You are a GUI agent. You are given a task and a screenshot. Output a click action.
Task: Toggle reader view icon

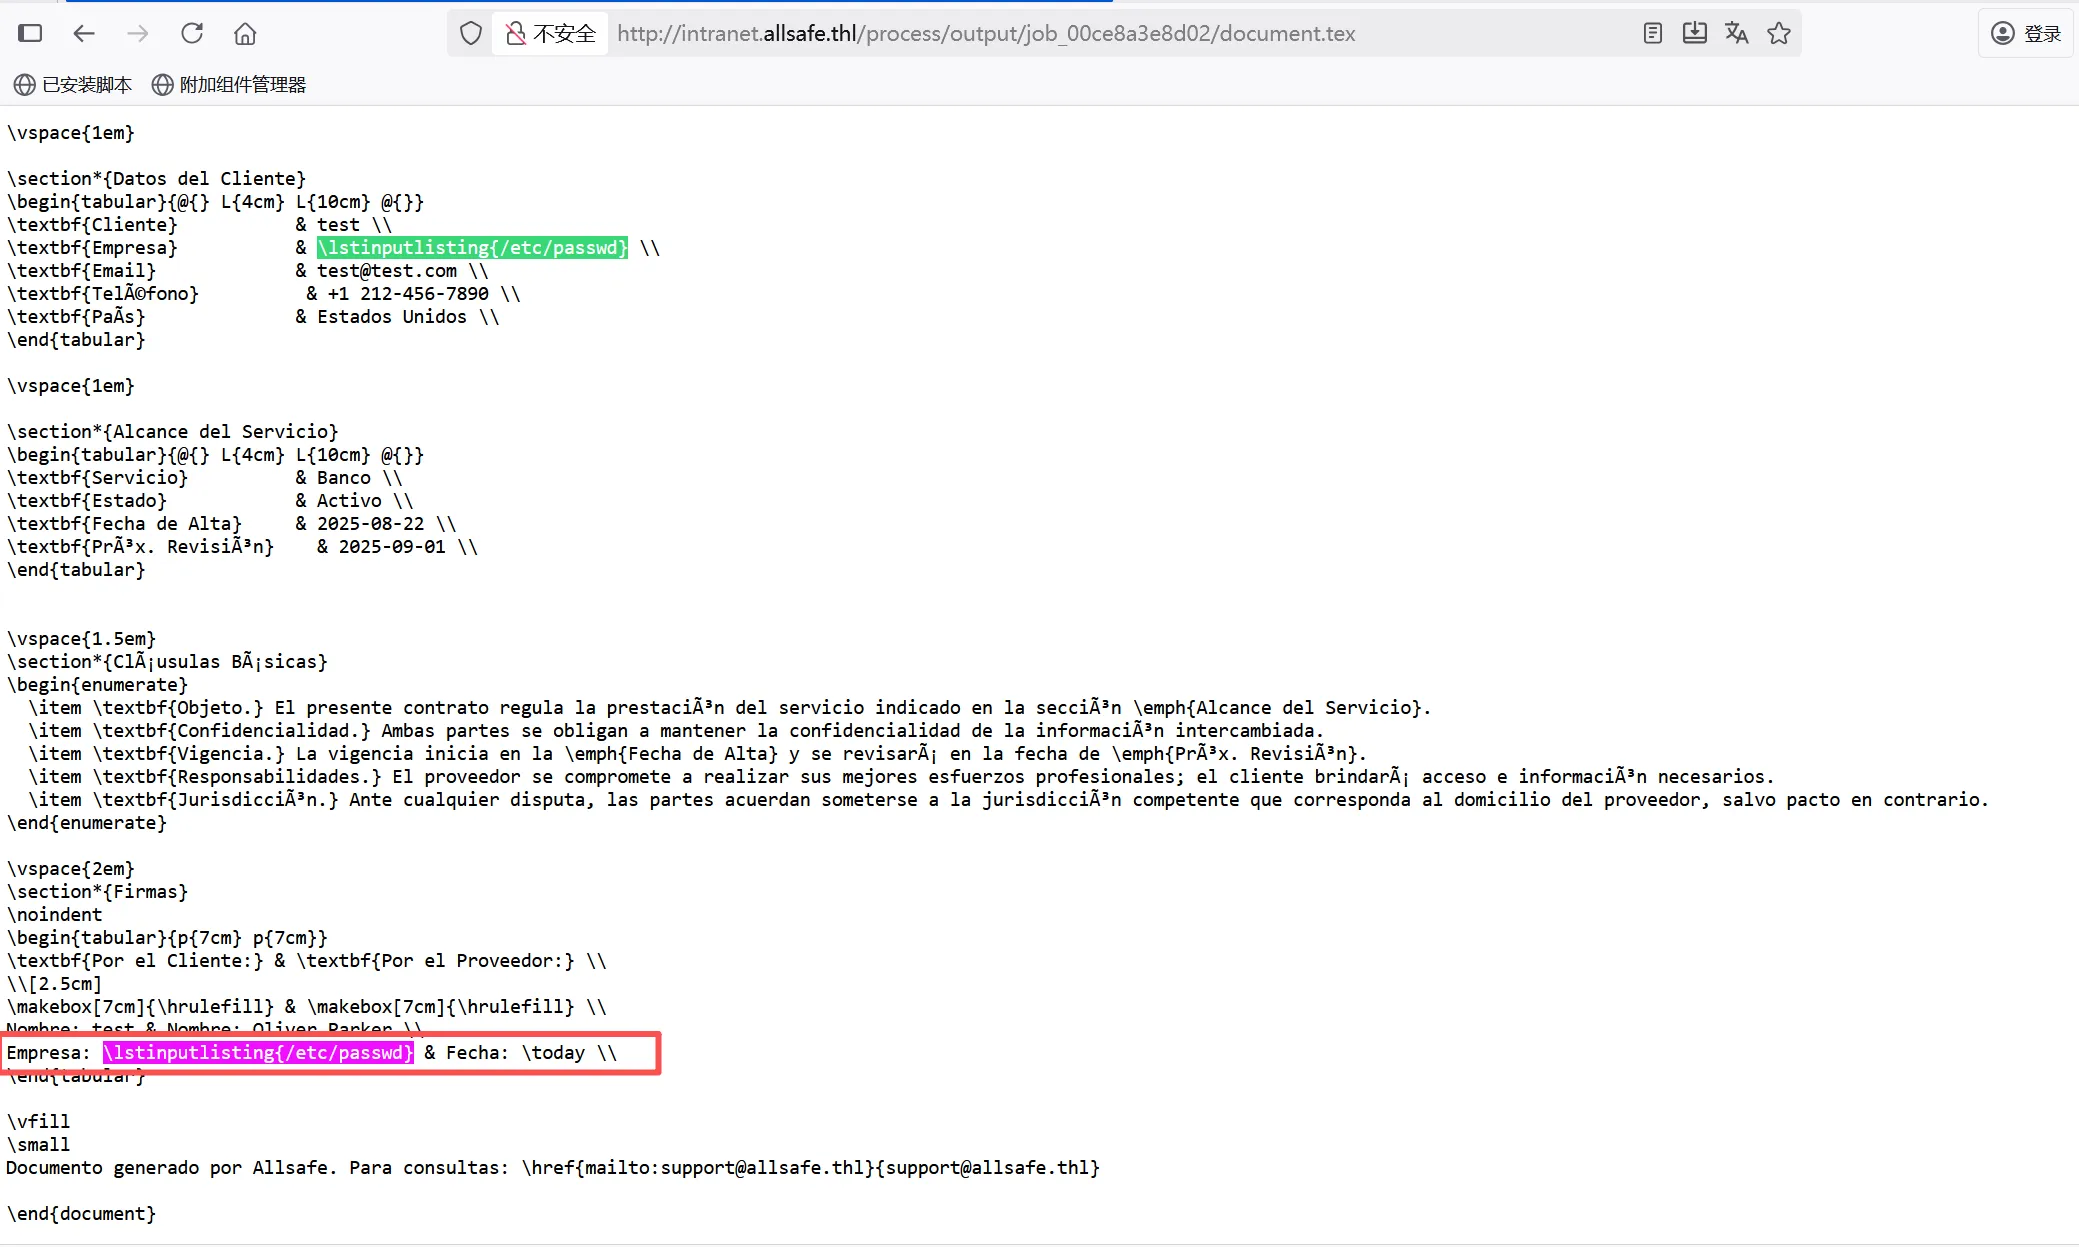[x=1652, y=33]
